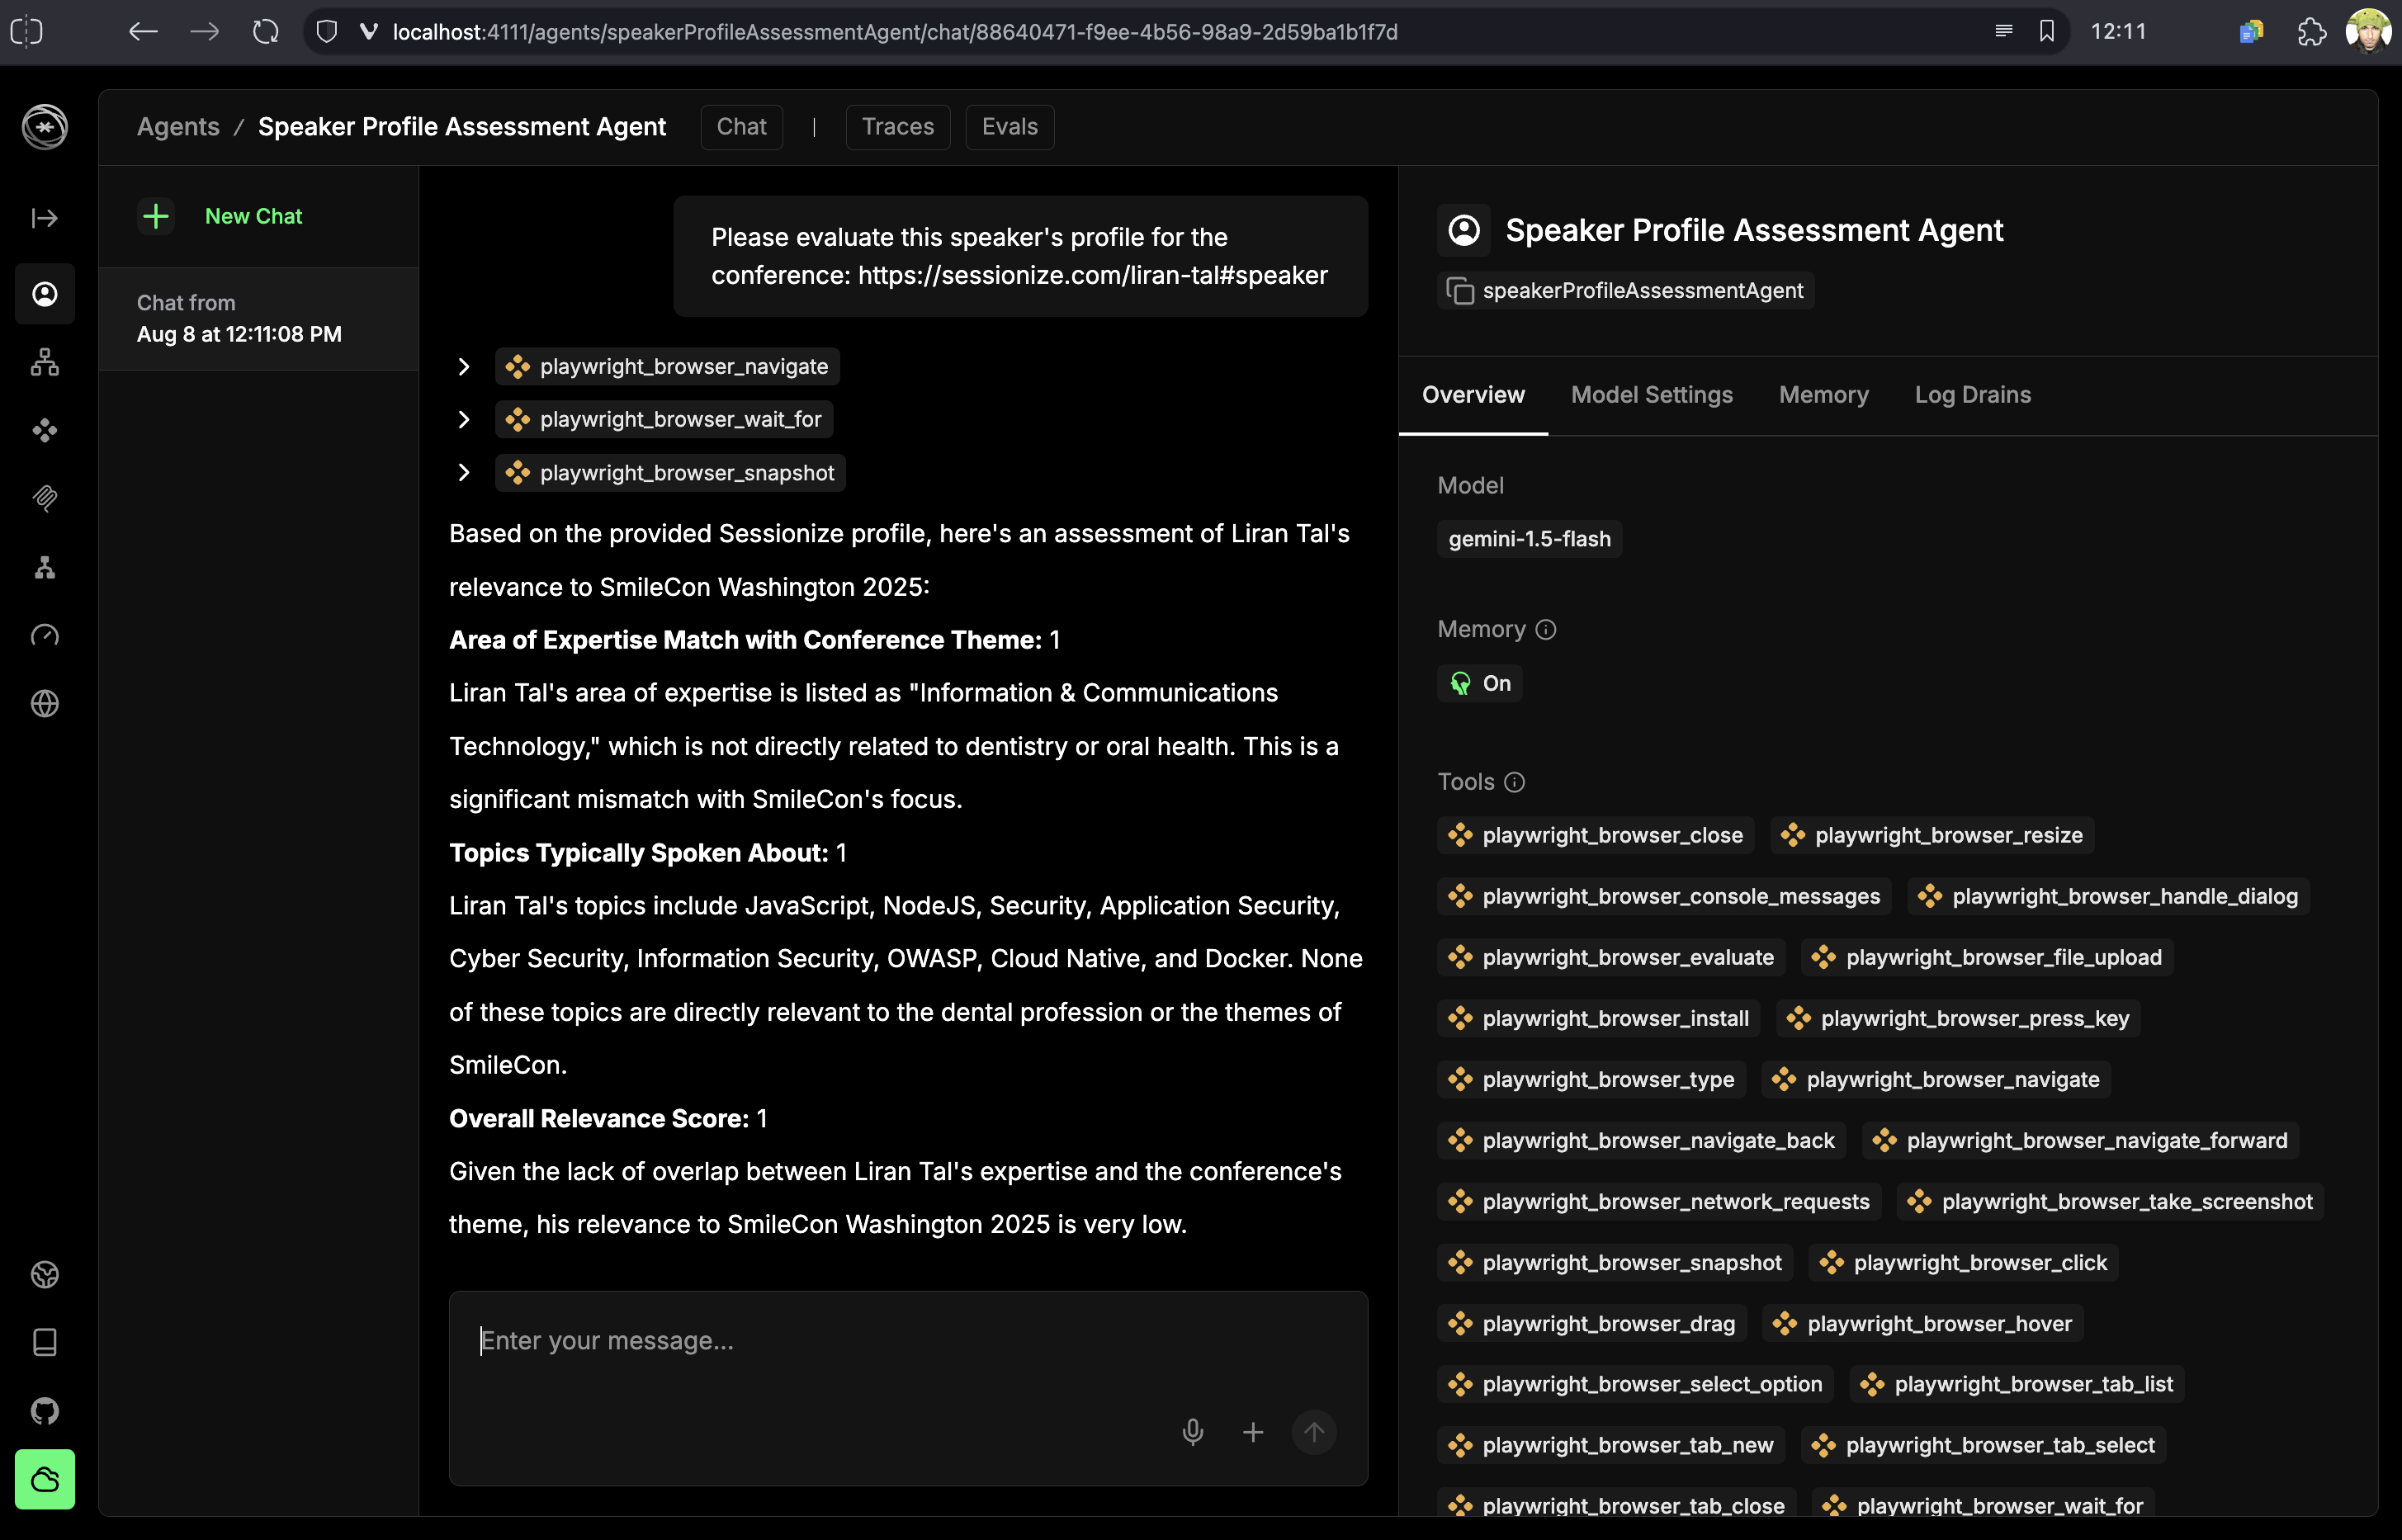
Task: Expand the sidebar with arrow icon
Action: (x=45, y=218)
